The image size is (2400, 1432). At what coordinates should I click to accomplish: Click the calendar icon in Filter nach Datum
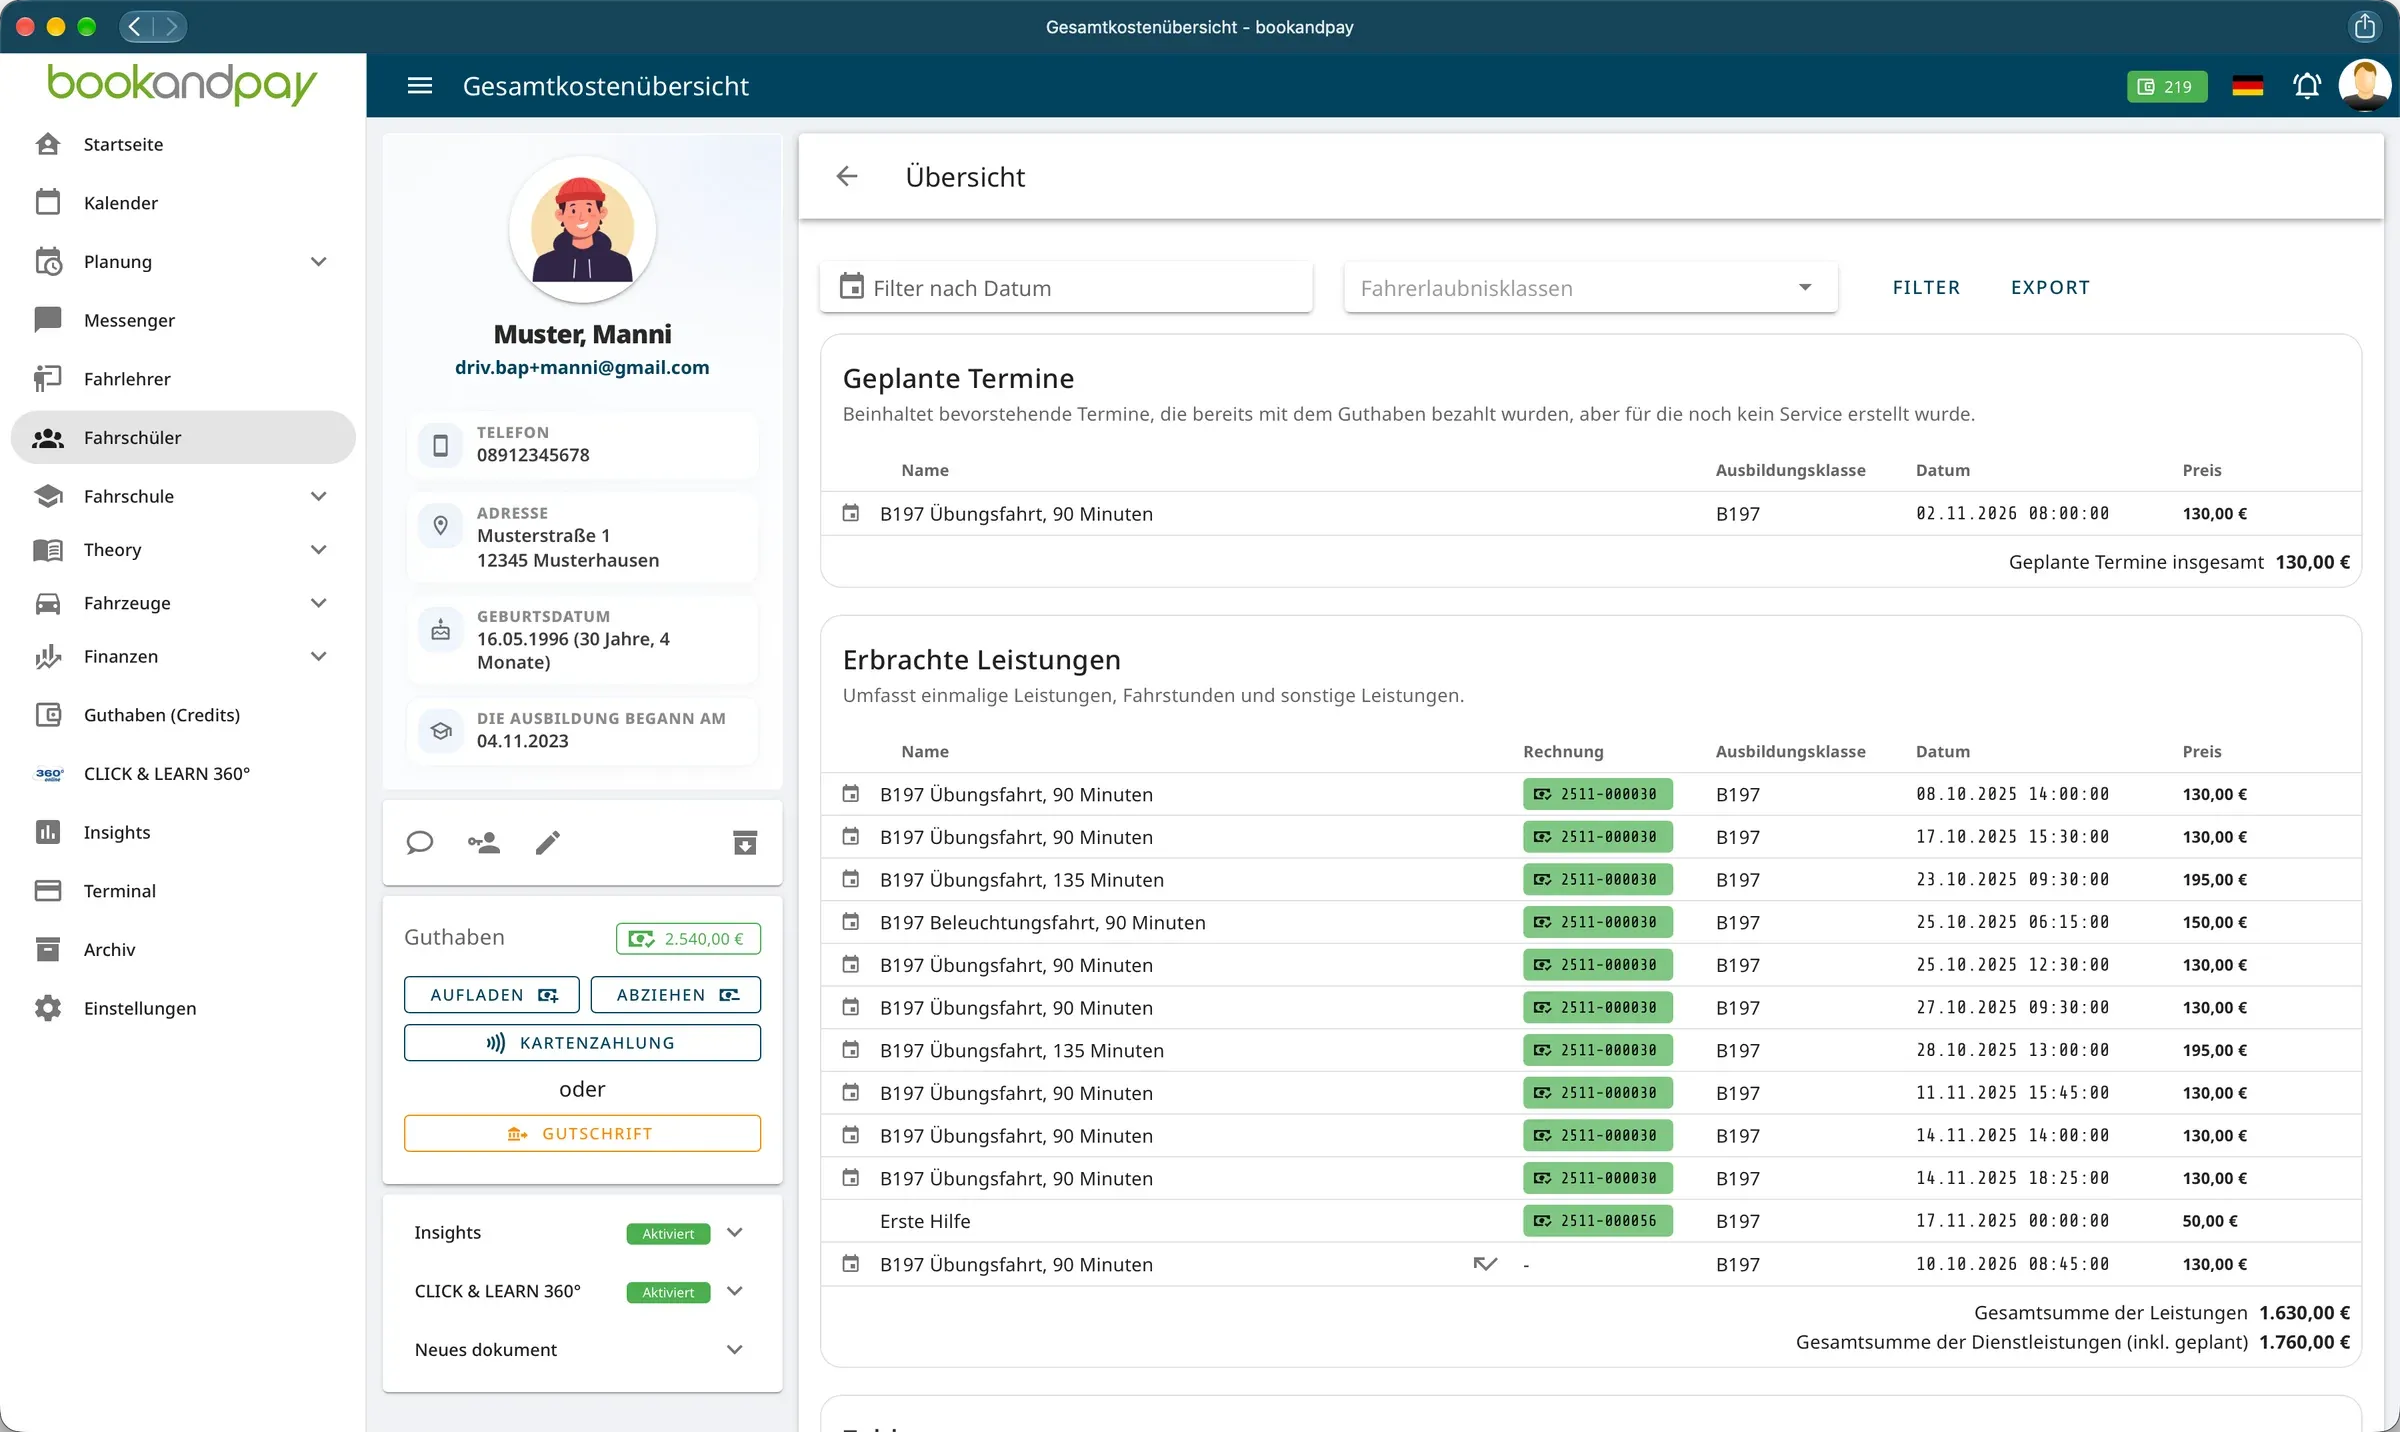click(852, 287)
